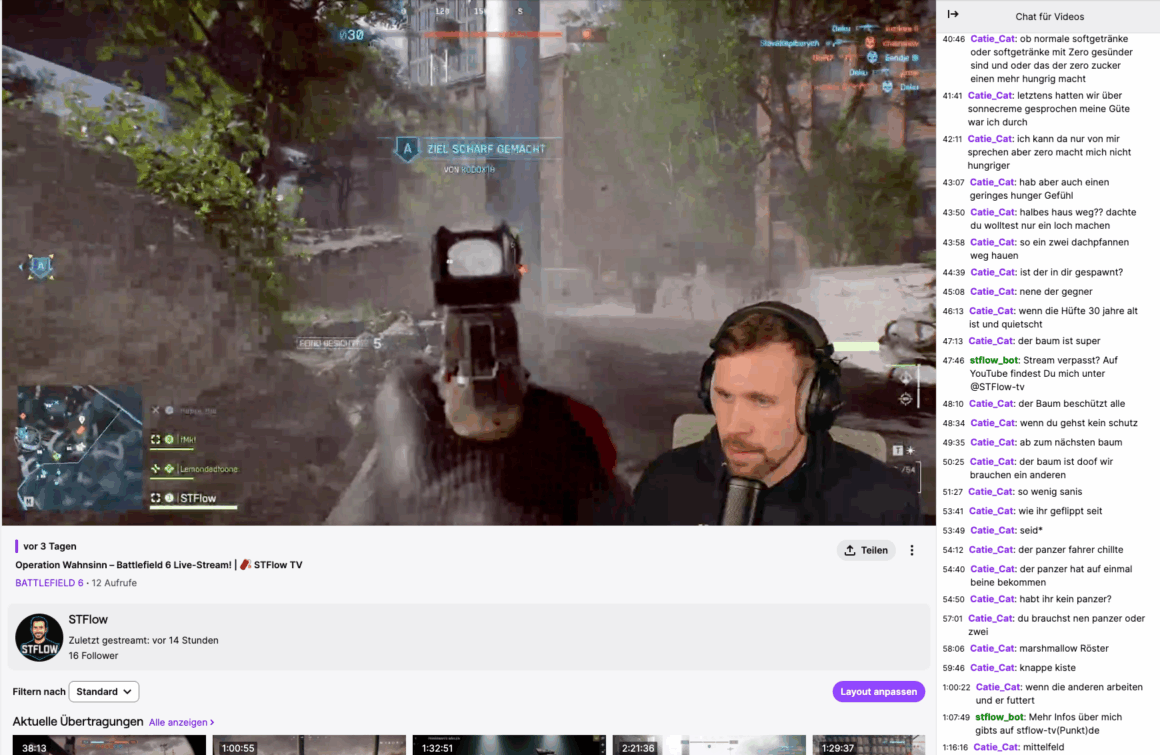Viewport: 1160px width, 755px height.
Task: Open the 1:00:55 video thumbnail
Action: 309,745
